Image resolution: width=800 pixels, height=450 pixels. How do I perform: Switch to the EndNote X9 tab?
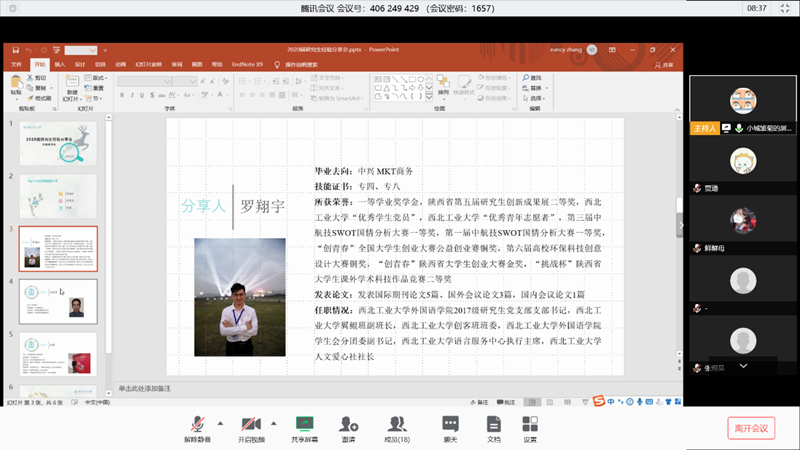(247, 64)
